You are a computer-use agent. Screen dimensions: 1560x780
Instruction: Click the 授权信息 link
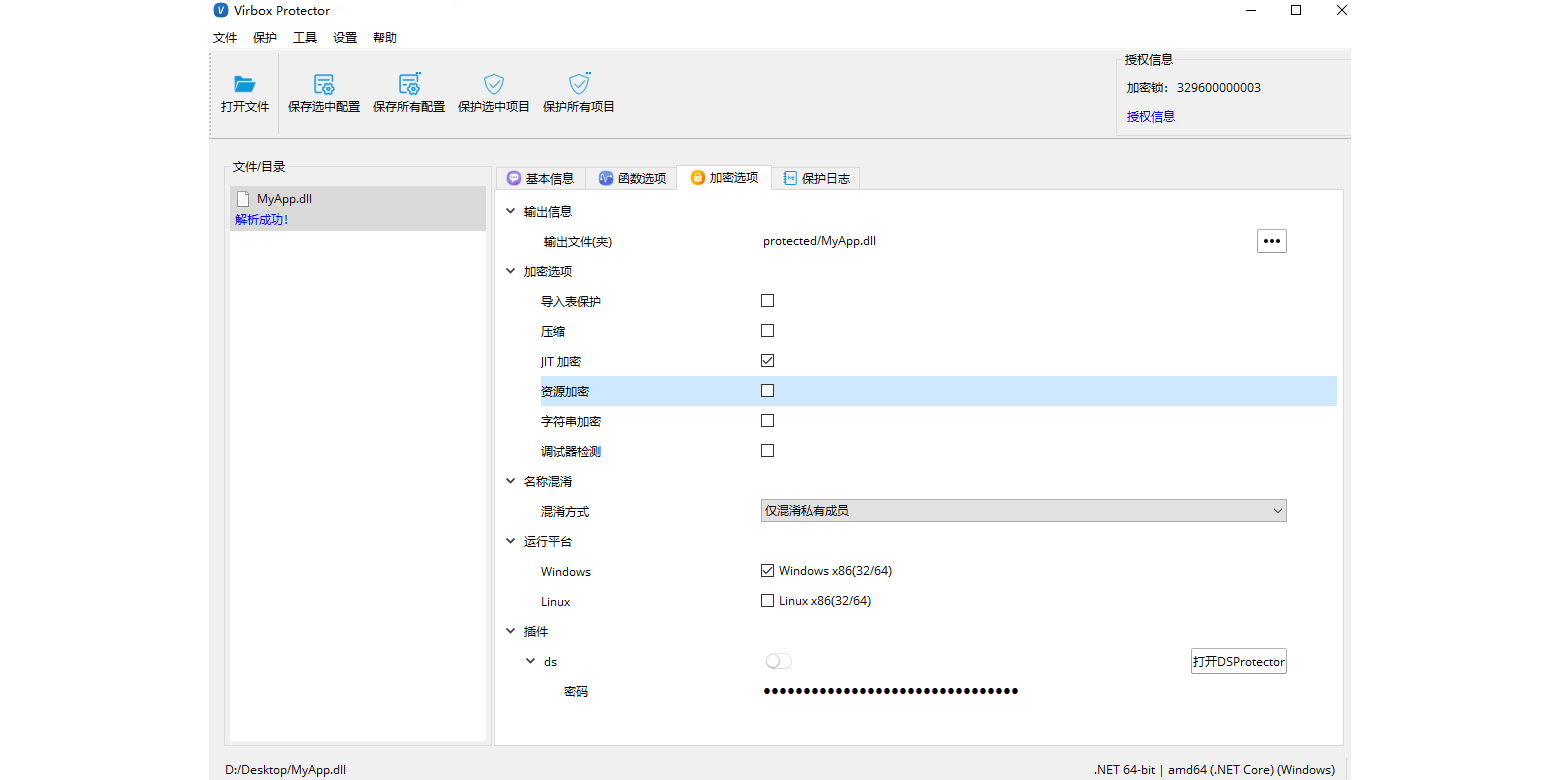pyautogui.click(x=1149, y=116)
